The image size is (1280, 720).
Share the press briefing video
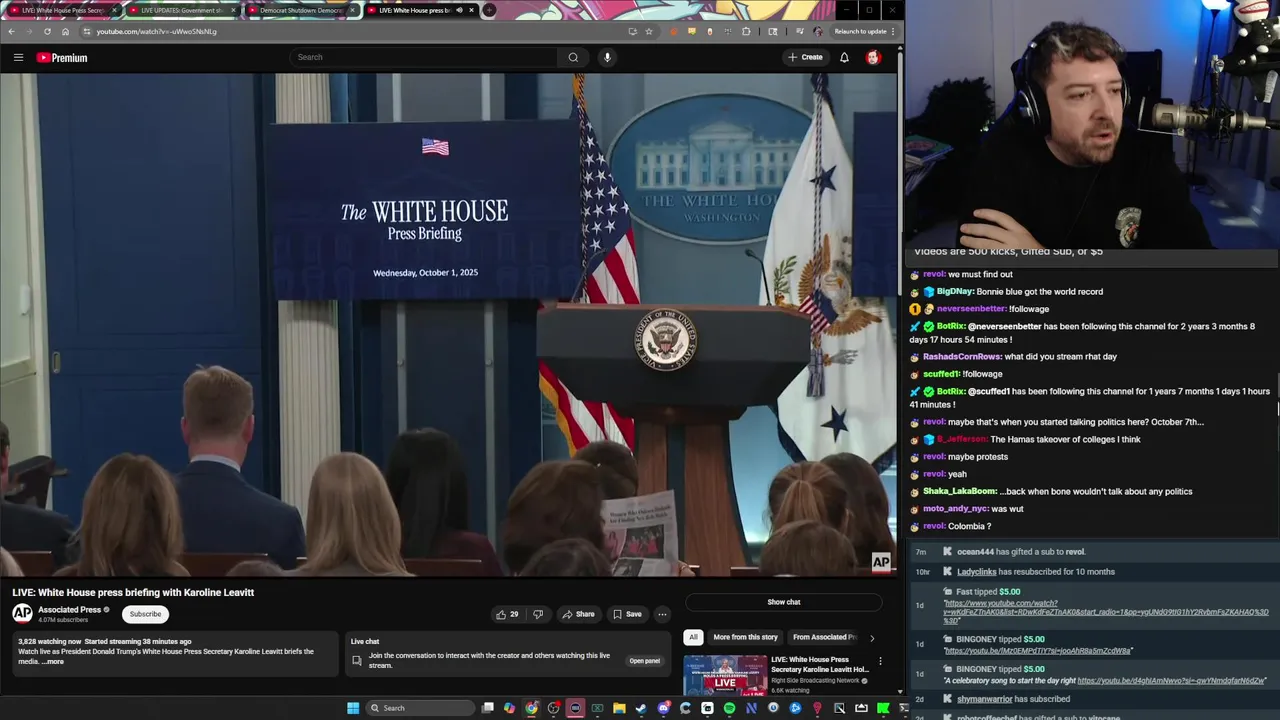coord(578,614)
